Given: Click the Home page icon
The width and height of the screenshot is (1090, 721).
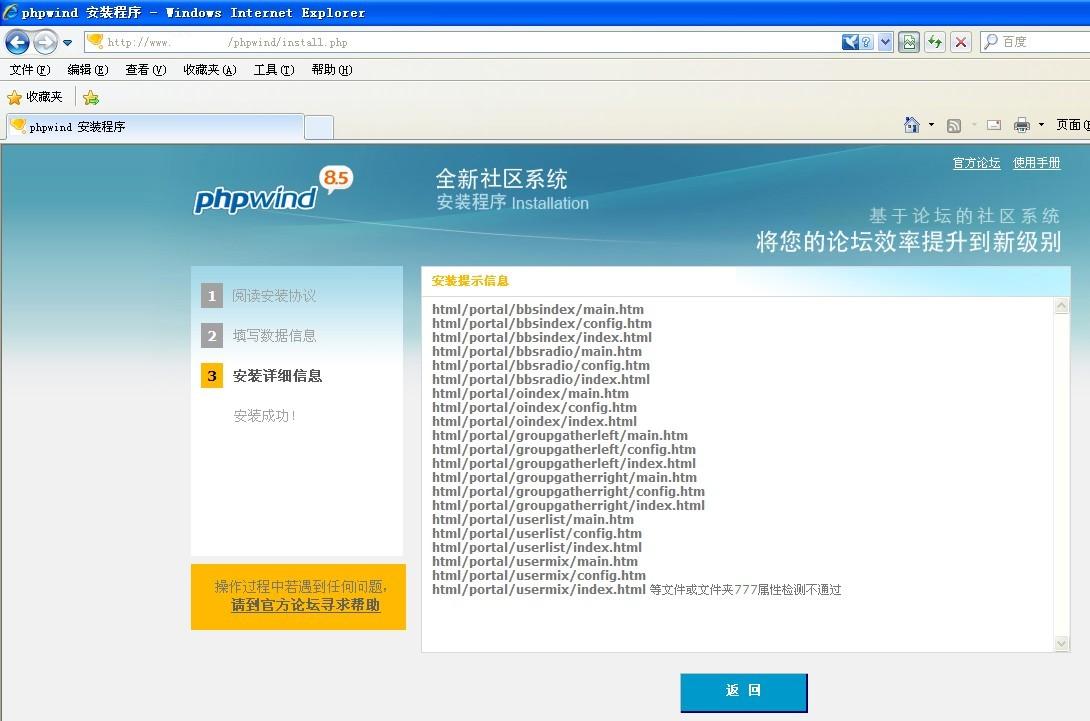Looking at the screenshot, I should (x=911, y=124).
